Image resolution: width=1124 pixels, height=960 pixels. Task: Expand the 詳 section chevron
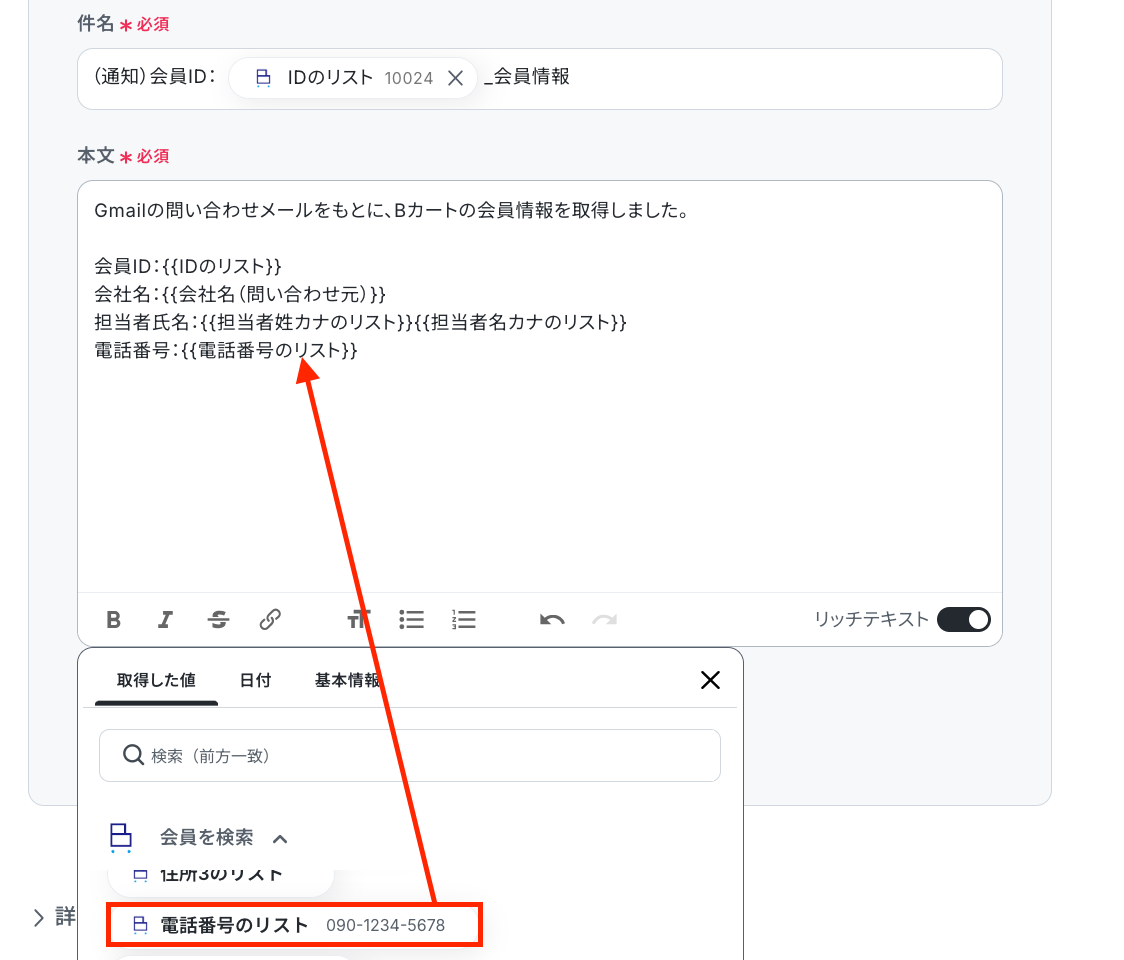[x=39, y=917]
